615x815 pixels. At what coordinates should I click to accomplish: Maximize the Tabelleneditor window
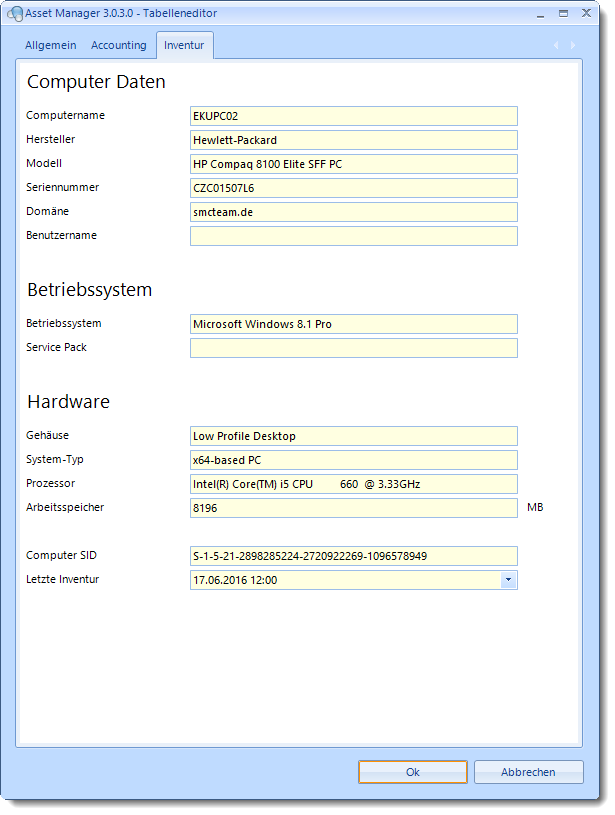click(x=564, y=14)
